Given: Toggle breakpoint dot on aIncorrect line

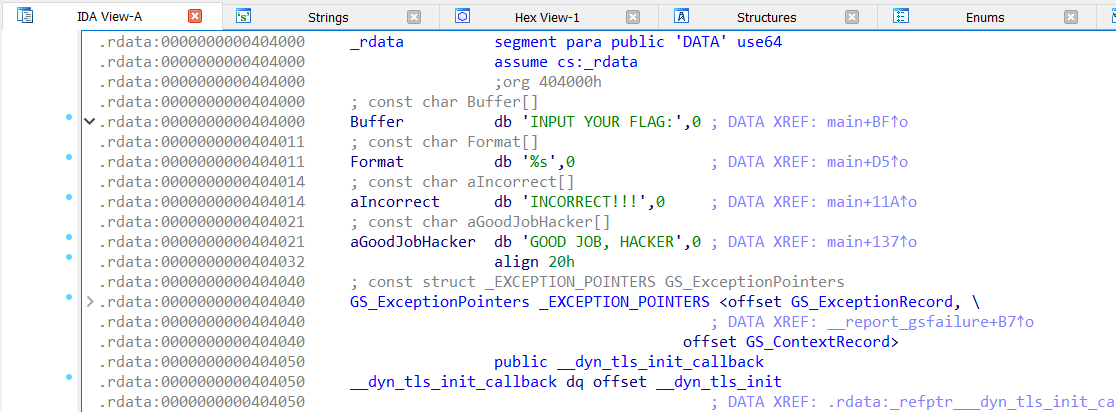Looking at the screenshot, I should coord(69,196).
